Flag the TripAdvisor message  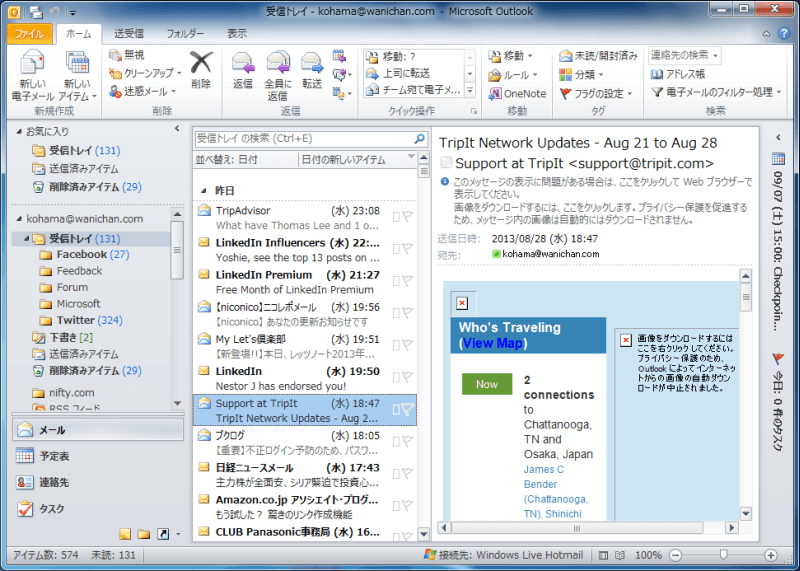click(x=407, y=217)
